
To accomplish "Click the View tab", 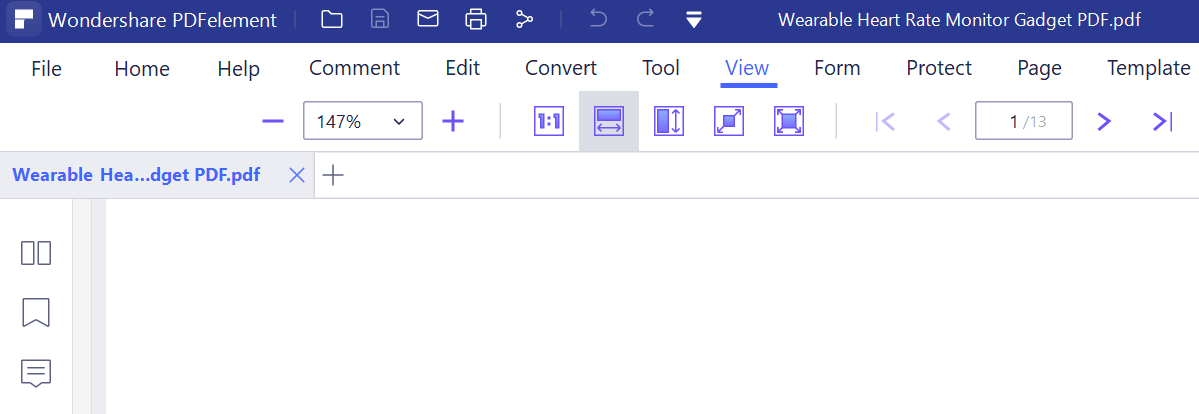I will point(747,68).
